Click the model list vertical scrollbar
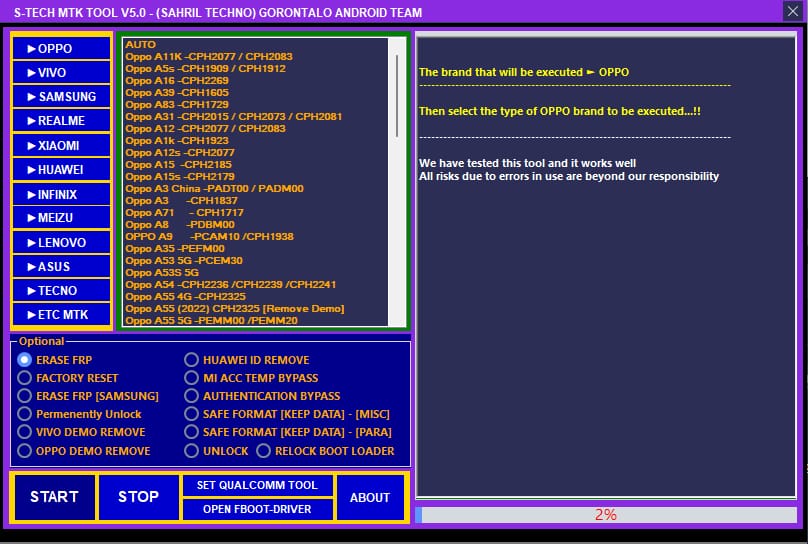808x544 pixels. 397,182
